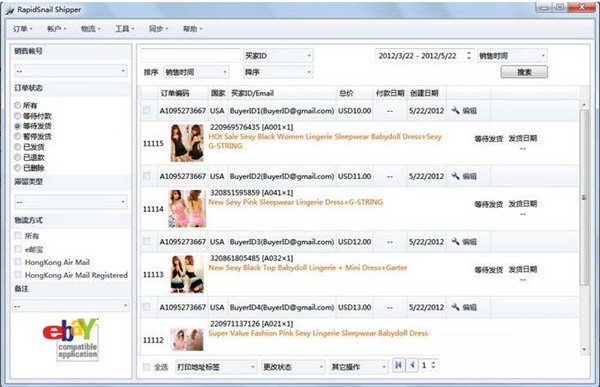Select the 暂停发货 radio button
The height and width of the screenshot is (387, 600).
pyautogui.click(x=18, y=136)
